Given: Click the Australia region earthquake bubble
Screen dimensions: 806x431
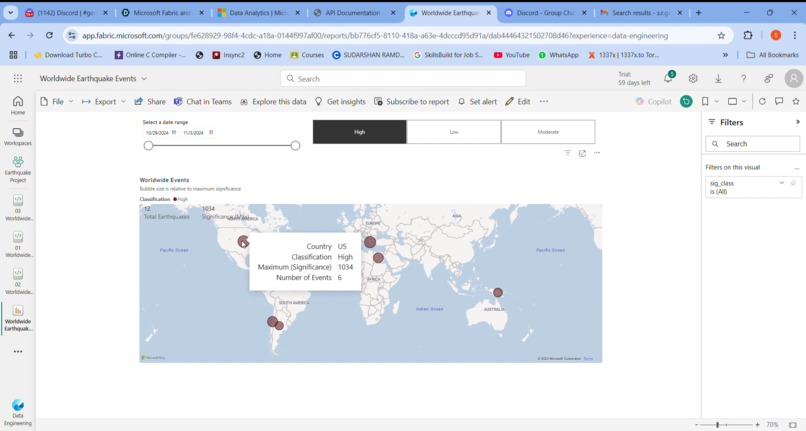Looking at the screenshot, I should (498, 293).
